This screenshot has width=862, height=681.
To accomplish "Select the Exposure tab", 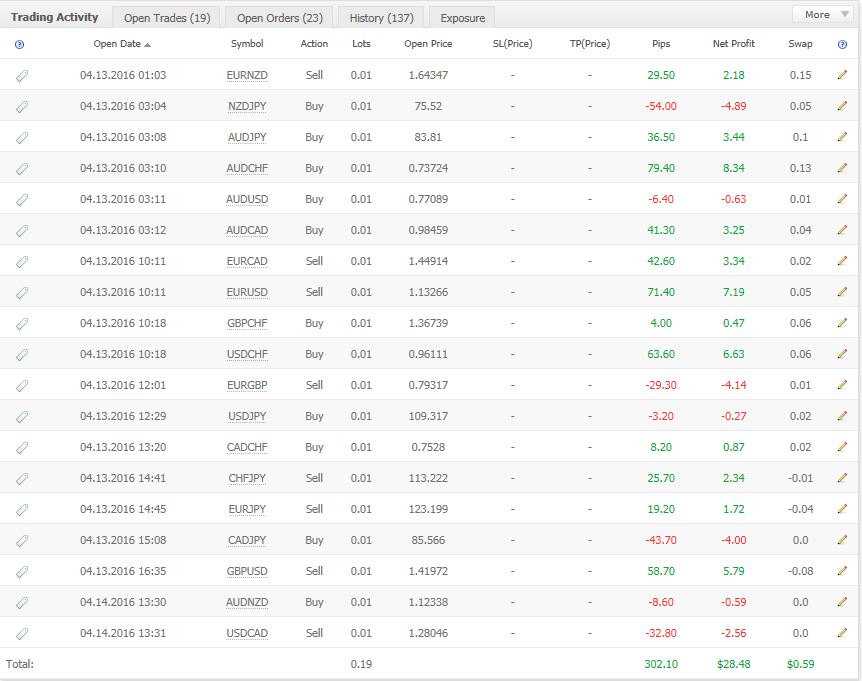I will (462, 17).
